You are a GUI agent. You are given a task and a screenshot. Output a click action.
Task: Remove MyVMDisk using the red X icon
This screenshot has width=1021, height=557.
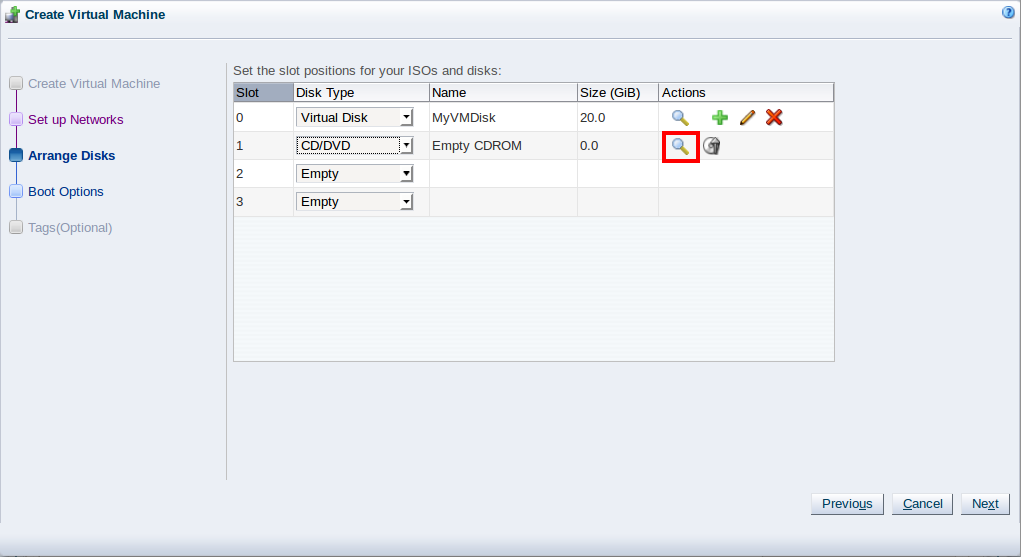coord(774,117)
